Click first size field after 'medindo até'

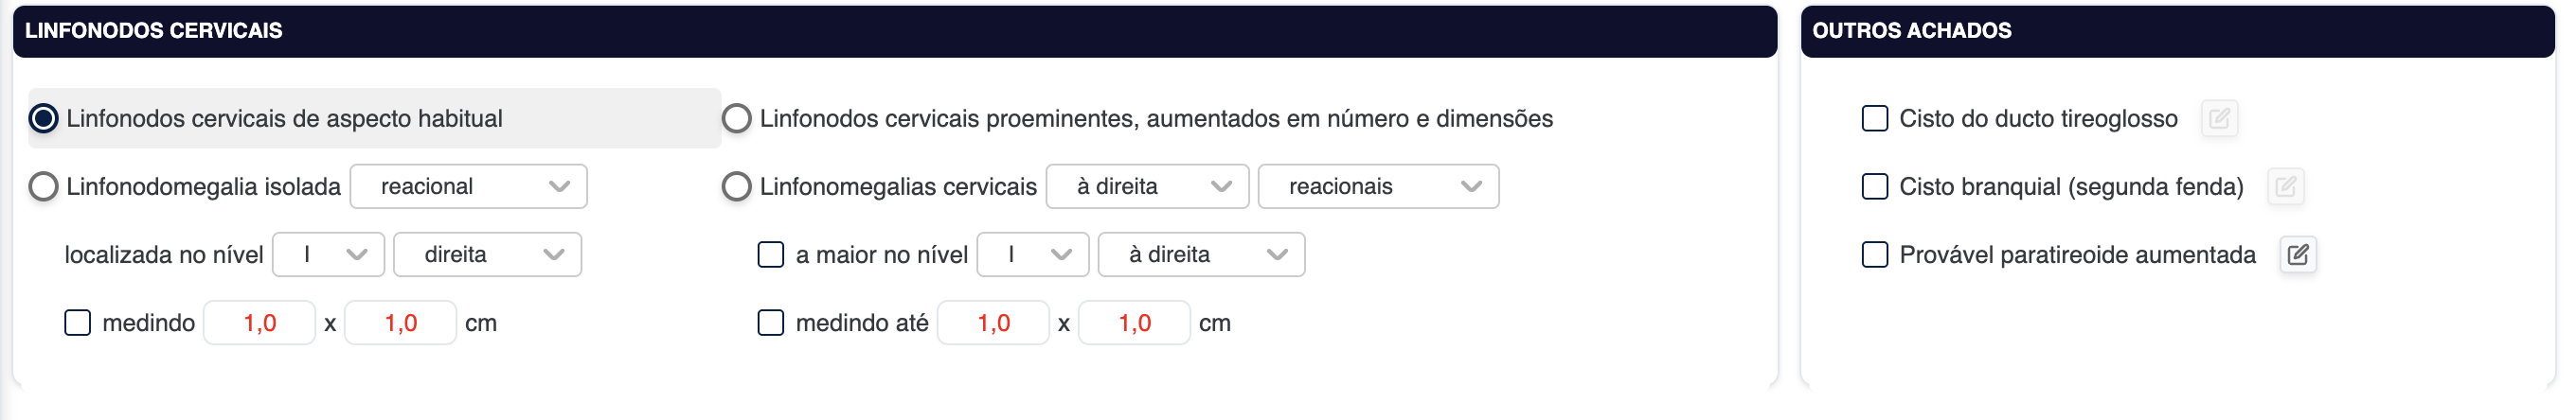click(993, 323)
